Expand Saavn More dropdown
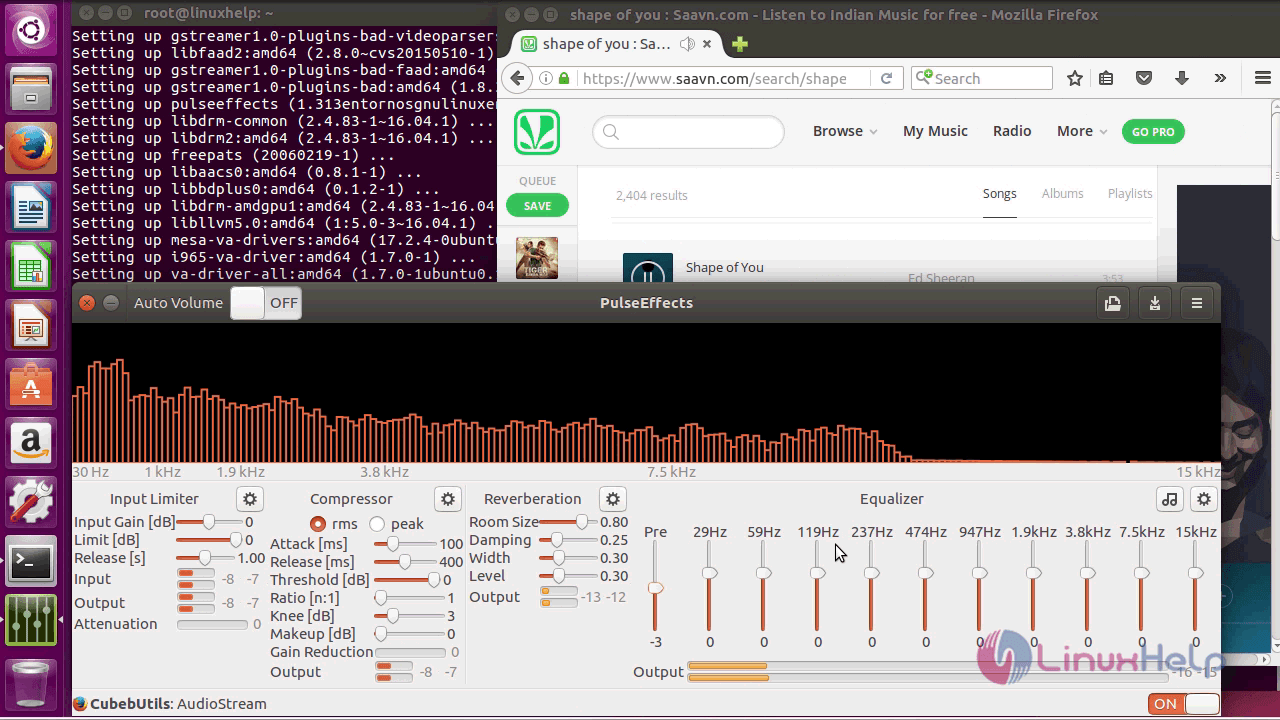The image size is (1280, 720). click(1082, 131)
